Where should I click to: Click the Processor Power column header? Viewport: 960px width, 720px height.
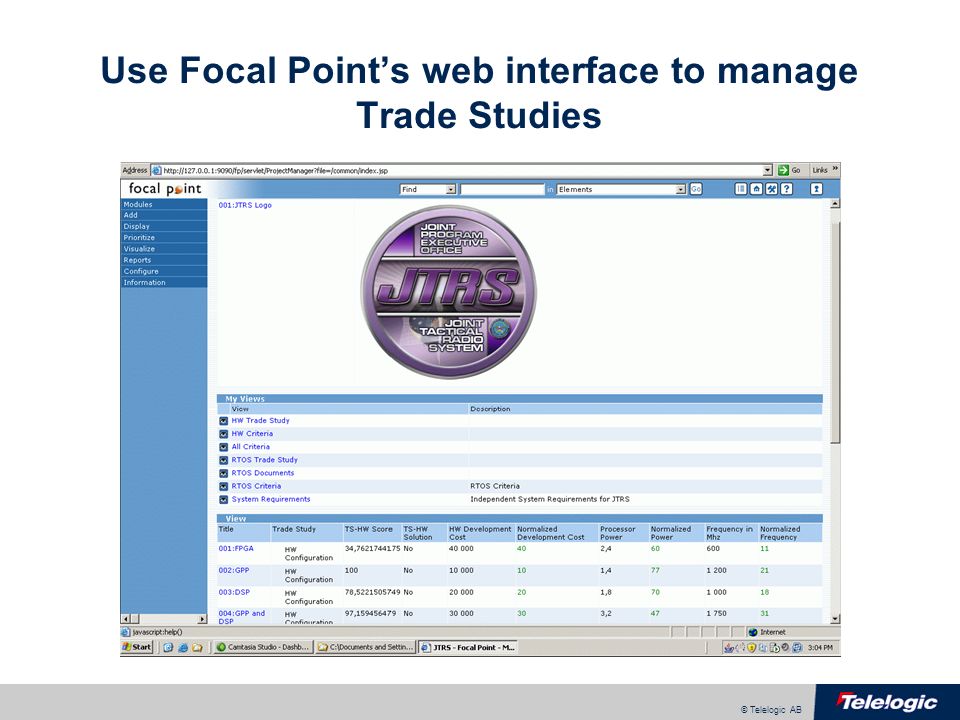pos(617,533)
